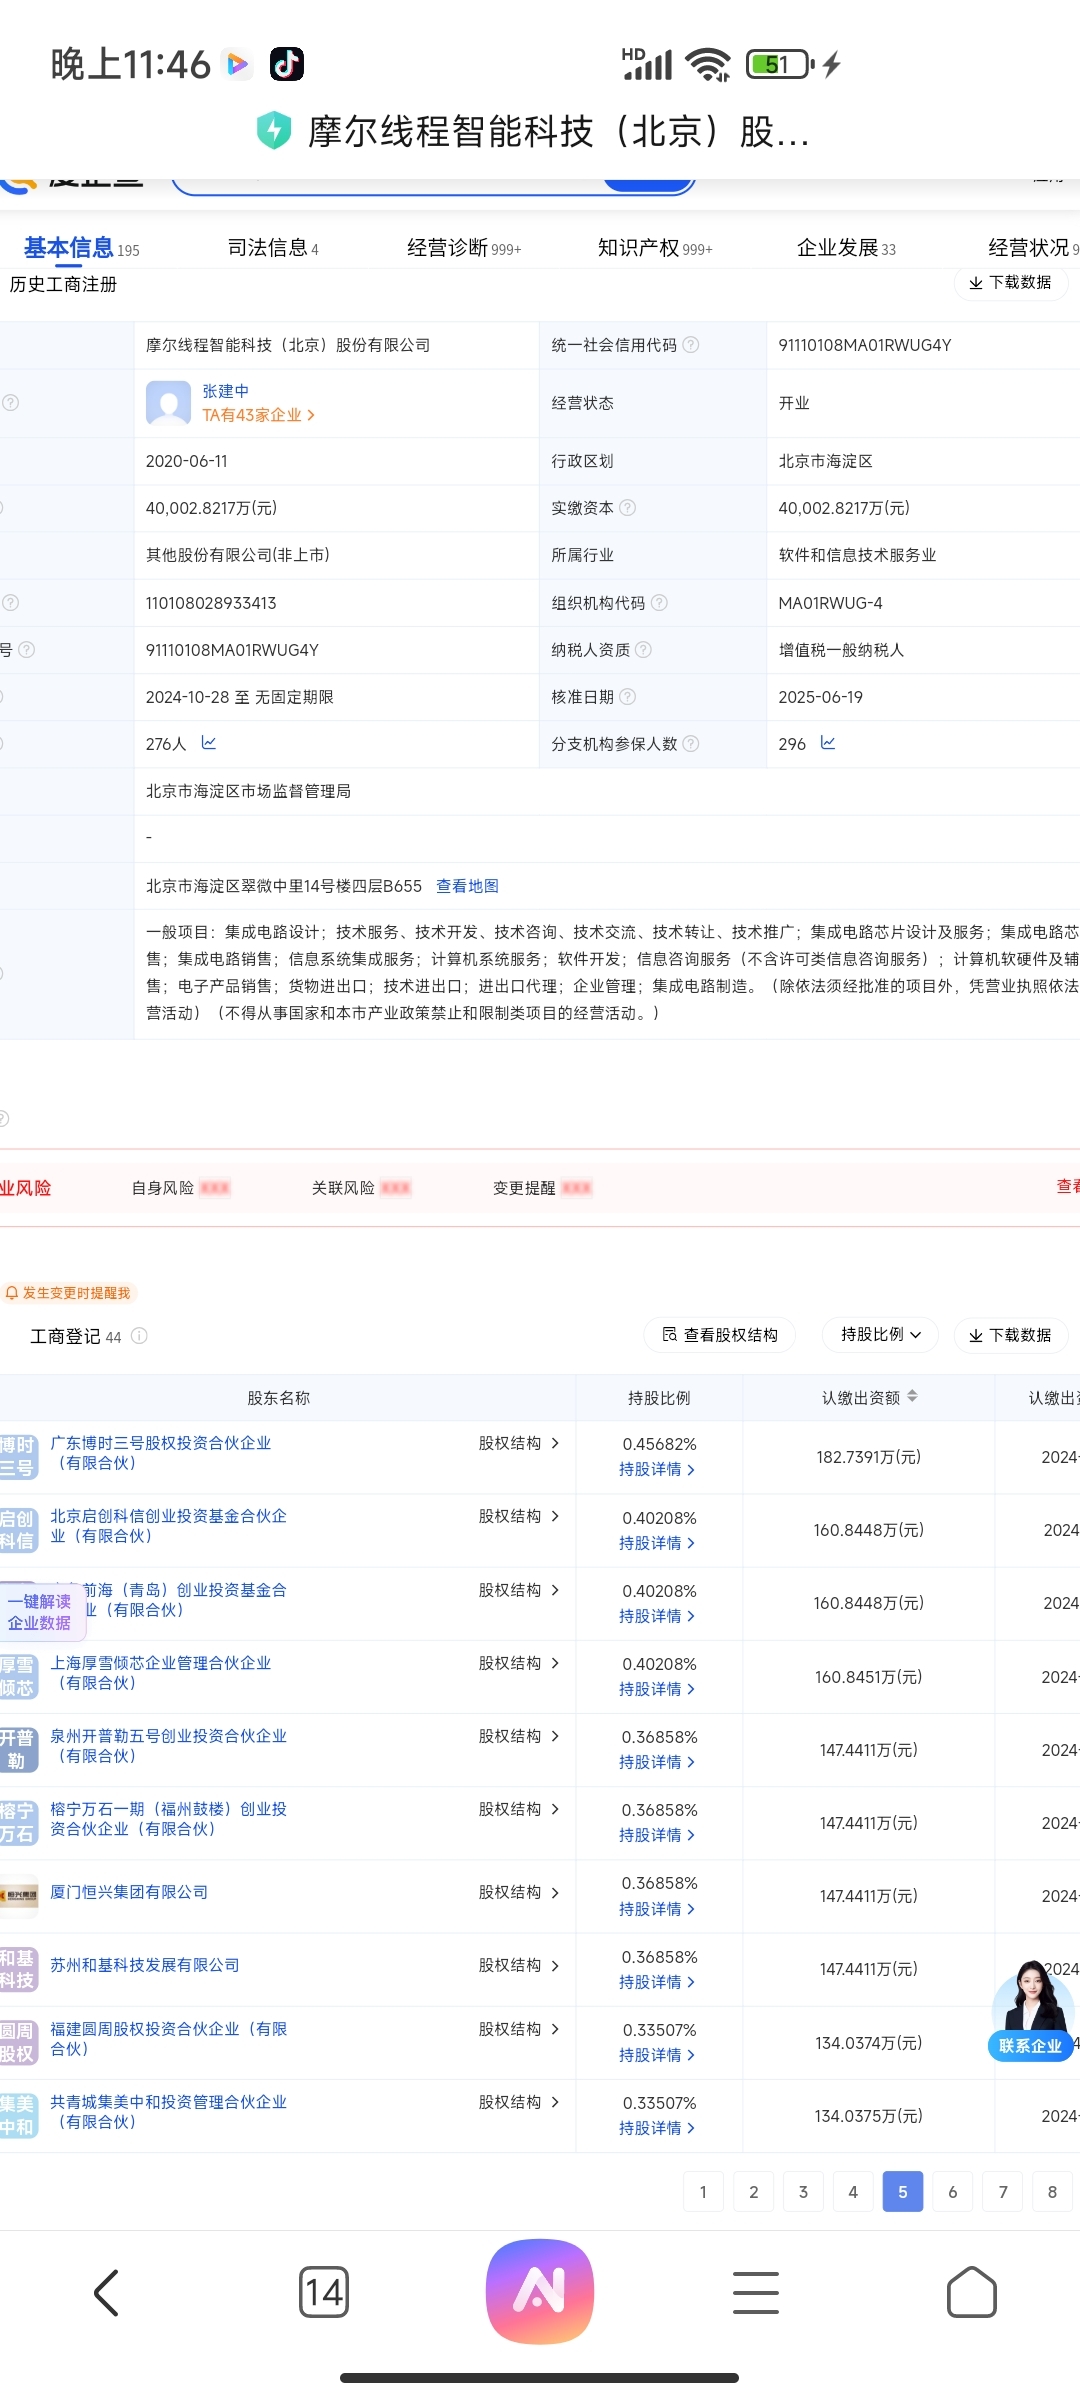Switch to 企业发展 tab
Viewport: 1080px width, 2400px height.
coord(846,248)
